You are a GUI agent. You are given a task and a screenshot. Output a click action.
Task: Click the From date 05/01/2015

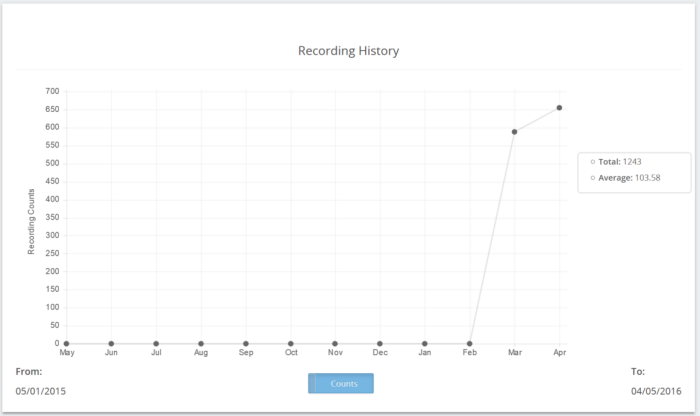pos(41,391)
